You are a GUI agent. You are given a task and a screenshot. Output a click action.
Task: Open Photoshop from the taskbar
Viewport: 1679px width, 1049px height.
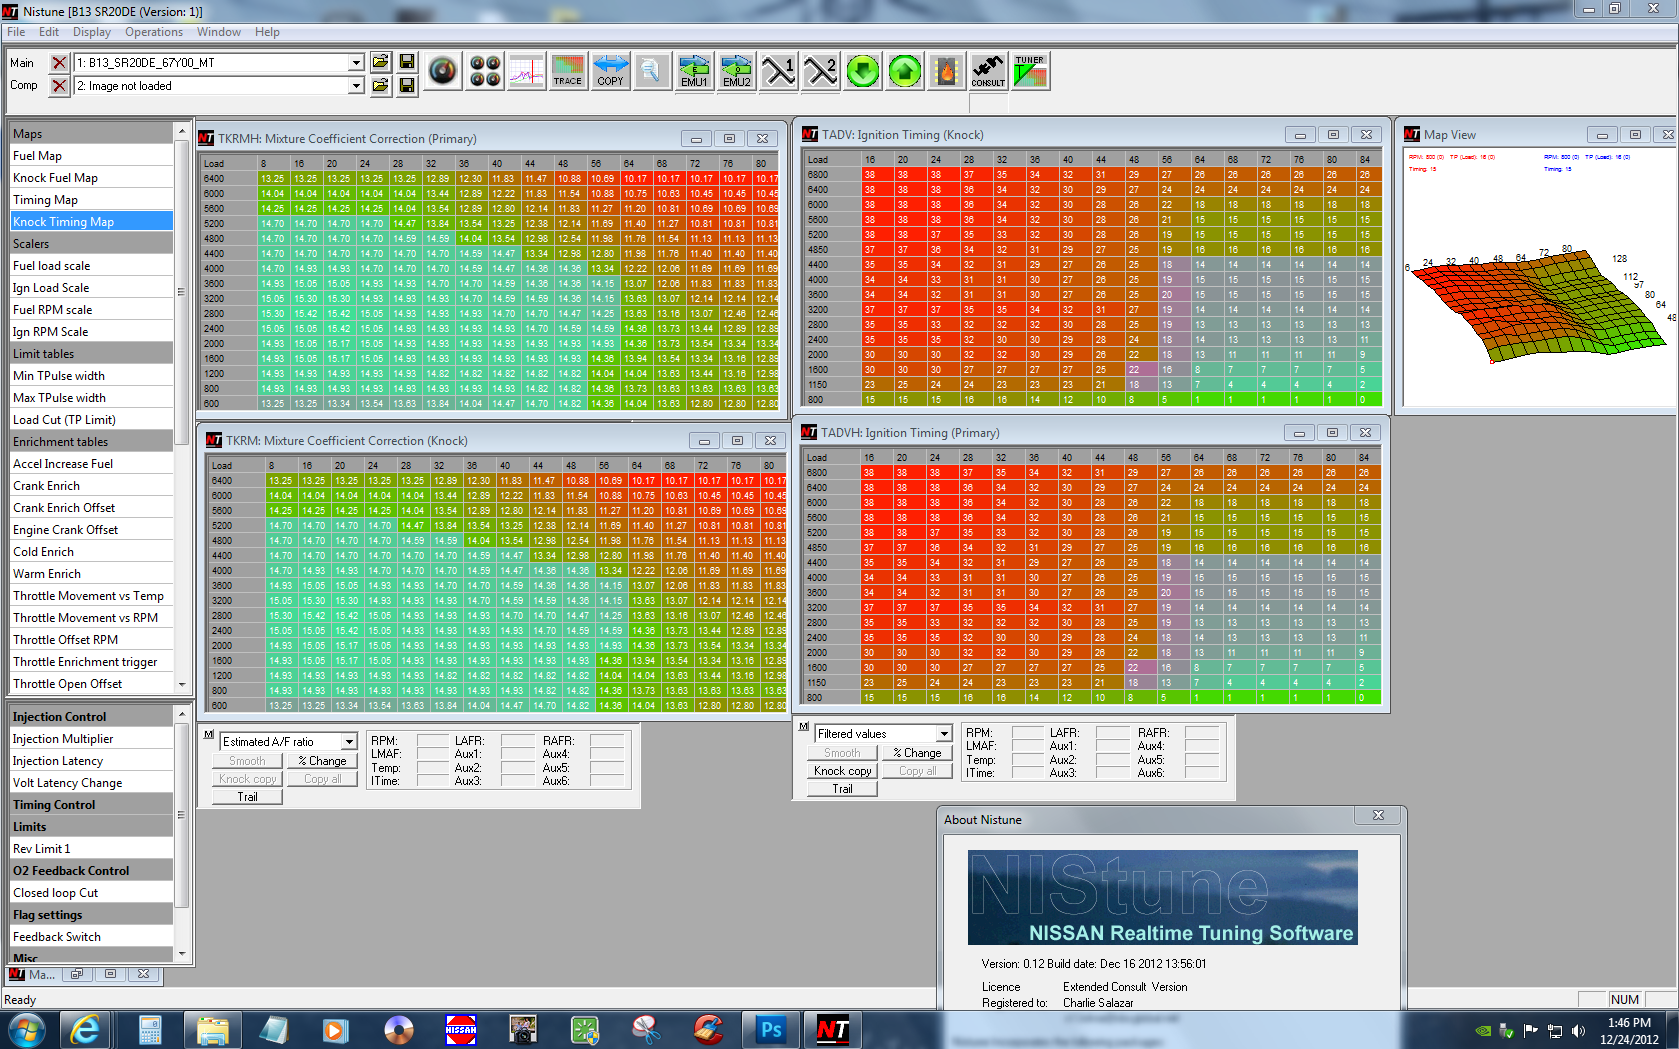point(771,1029)
